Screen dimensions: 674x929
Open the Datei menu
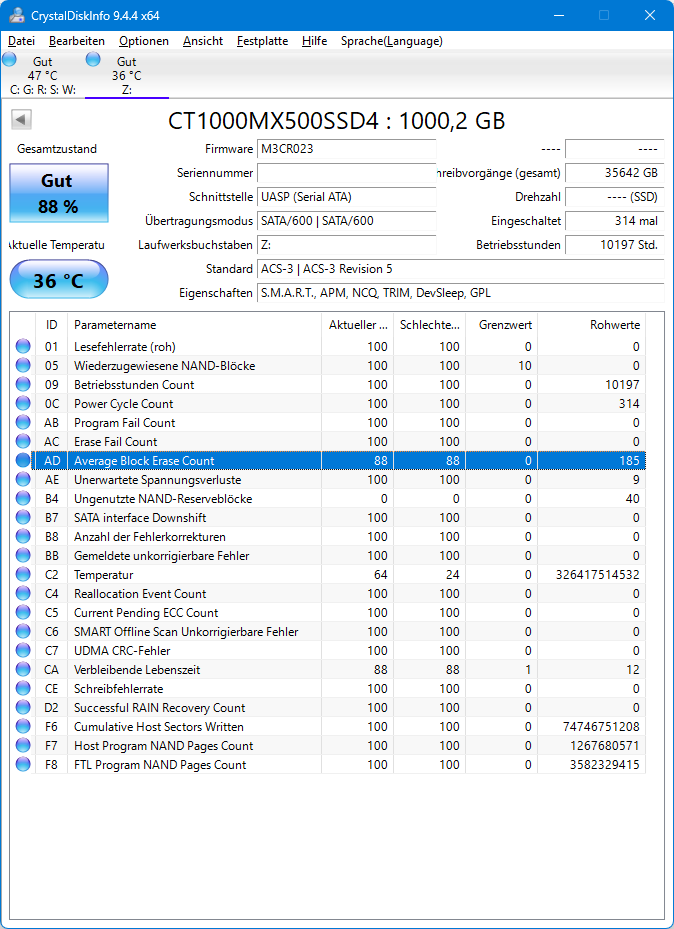(21, 41)
